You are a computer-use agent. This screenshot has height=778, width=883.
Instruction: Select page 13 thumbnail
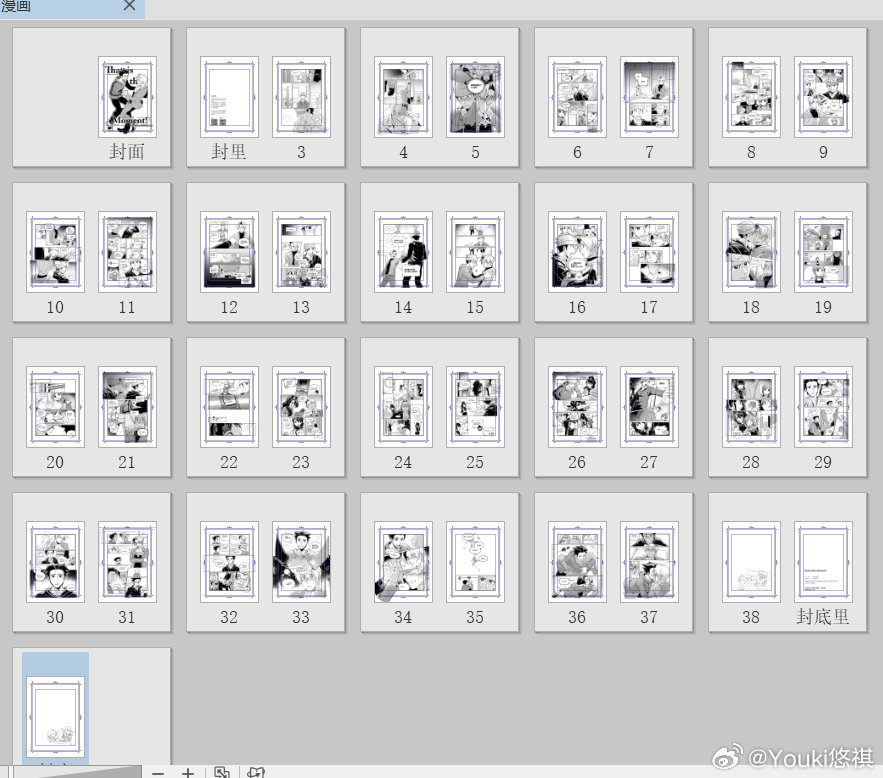pos(301,252)
